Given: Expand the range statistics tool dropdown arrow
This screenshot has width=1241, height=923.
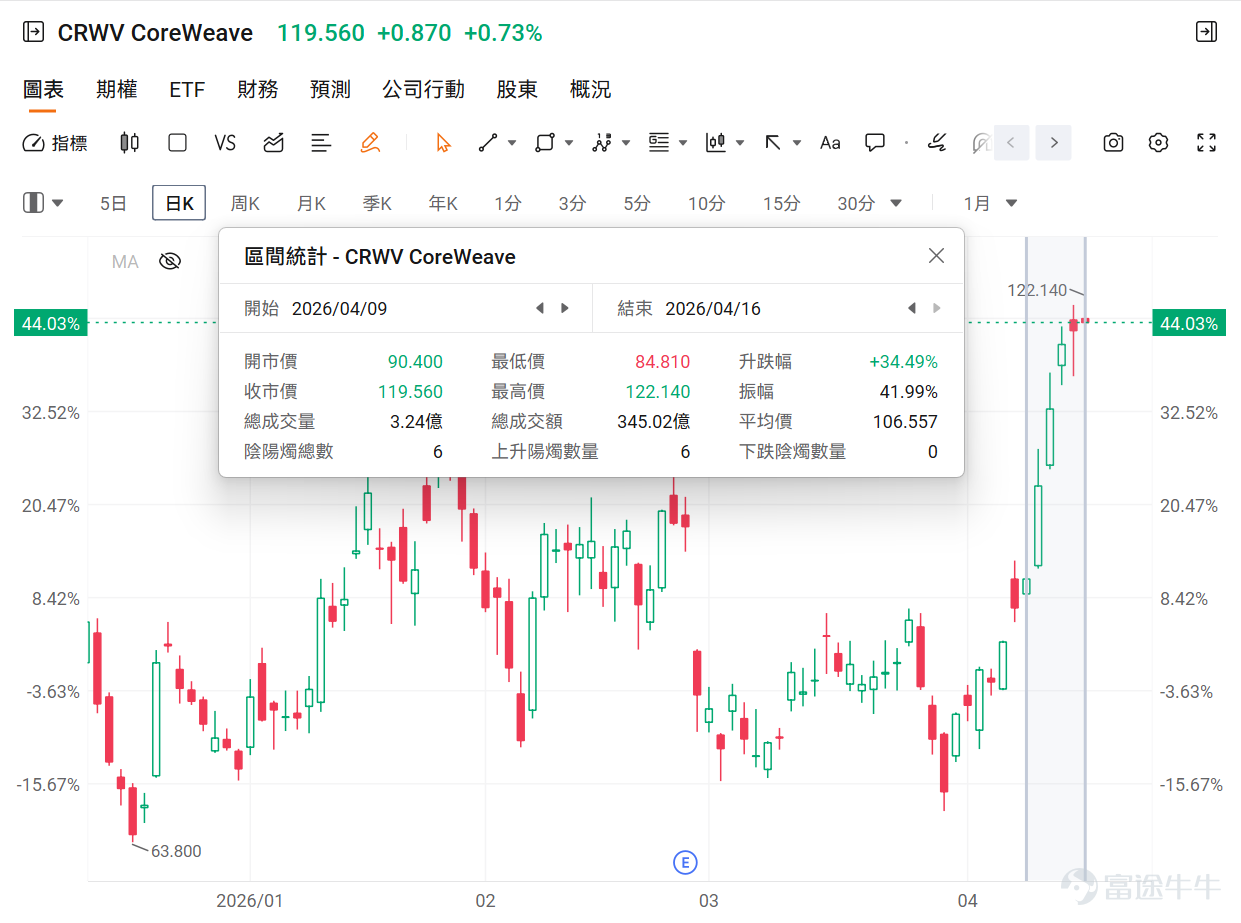Looking at the screenshot, I should pos(740,143).
